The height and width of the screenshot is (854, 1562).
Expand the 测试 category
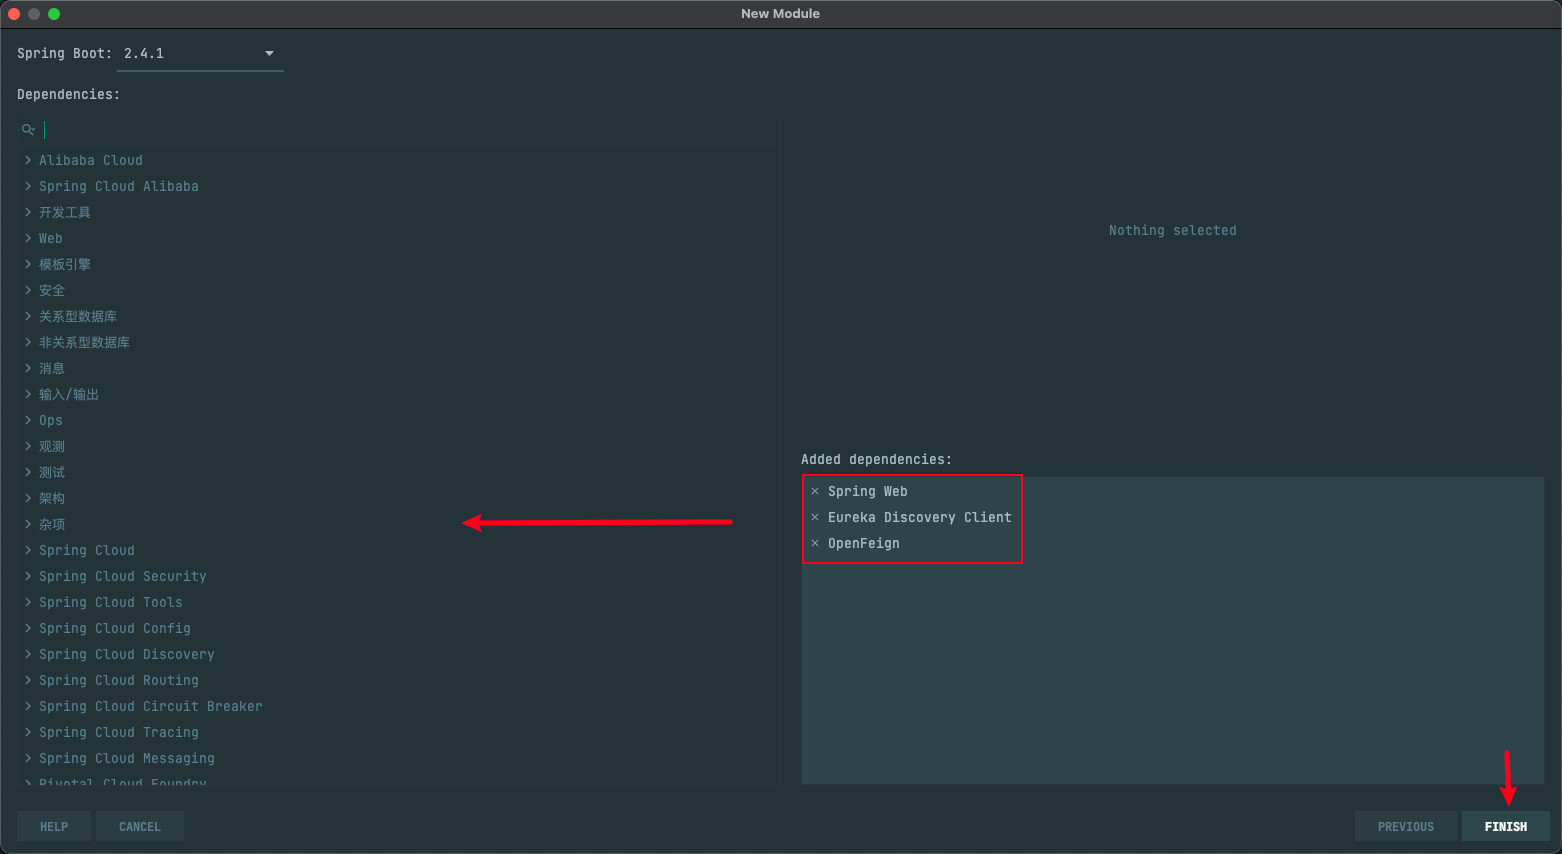click(28, 472)
